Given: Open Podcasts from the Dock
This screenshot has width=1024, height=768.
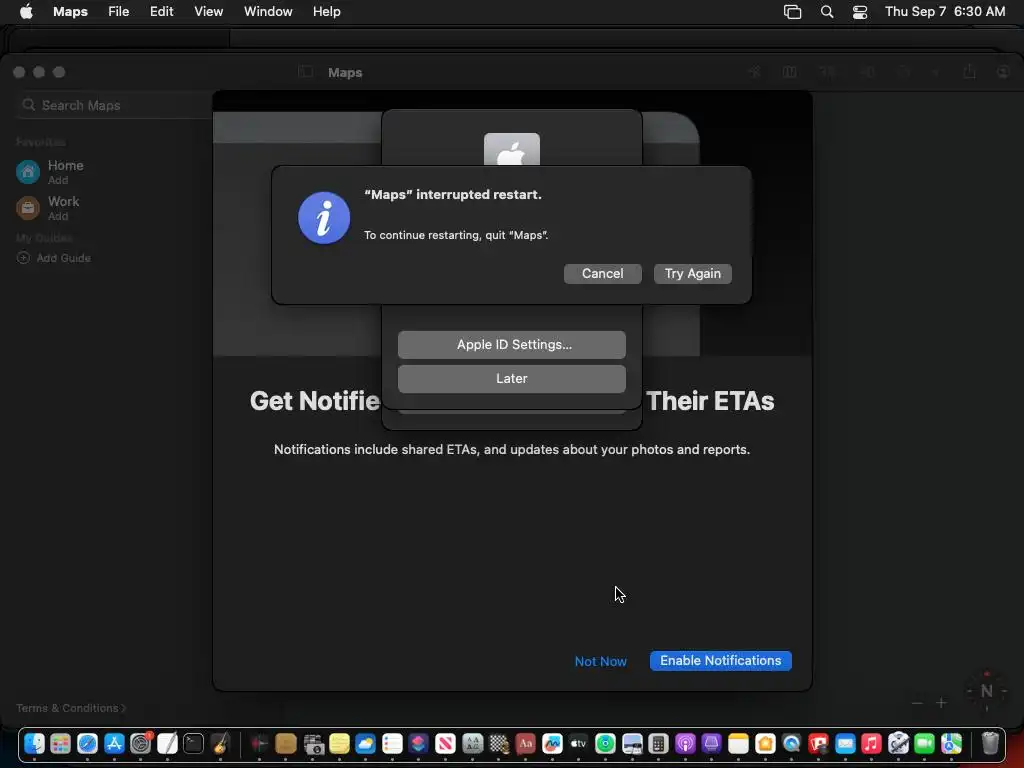Looking at the screenshot, I should [685, 744].
